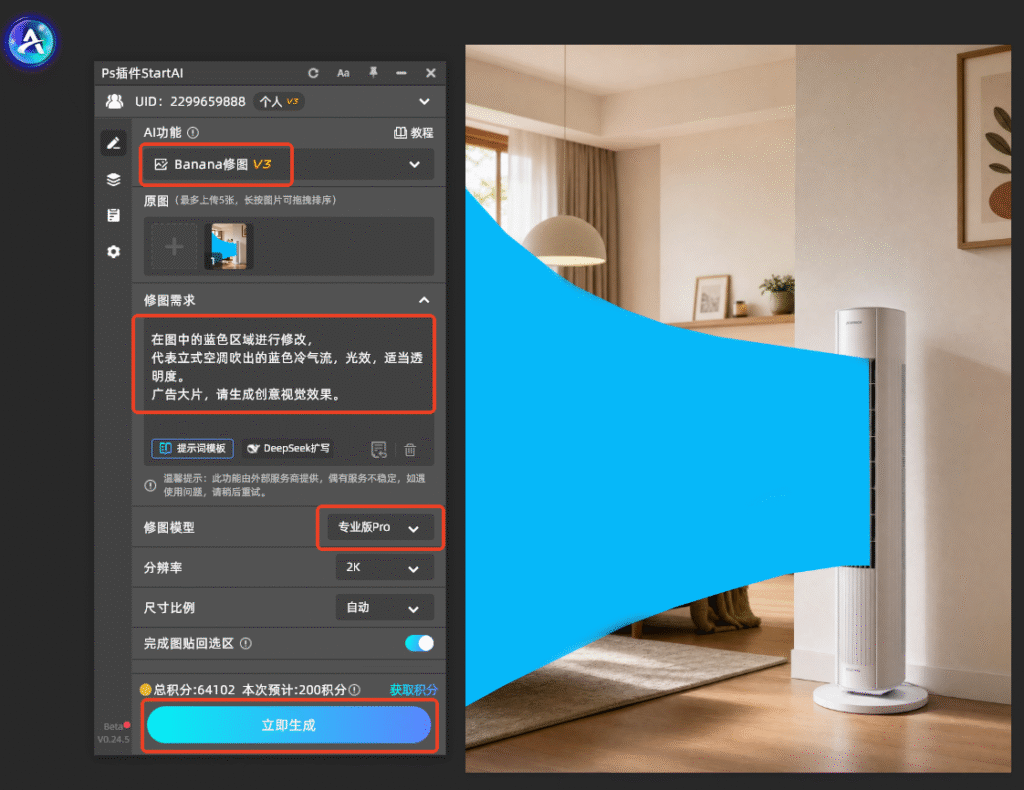Add a new source image with plus box
This screenshot has height=790, width=1024.
point(174,247)
